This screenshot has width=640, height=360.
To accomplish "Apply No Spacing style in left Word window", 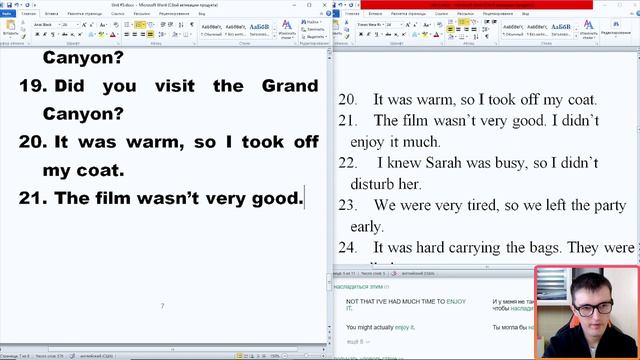I will (236, 30).
